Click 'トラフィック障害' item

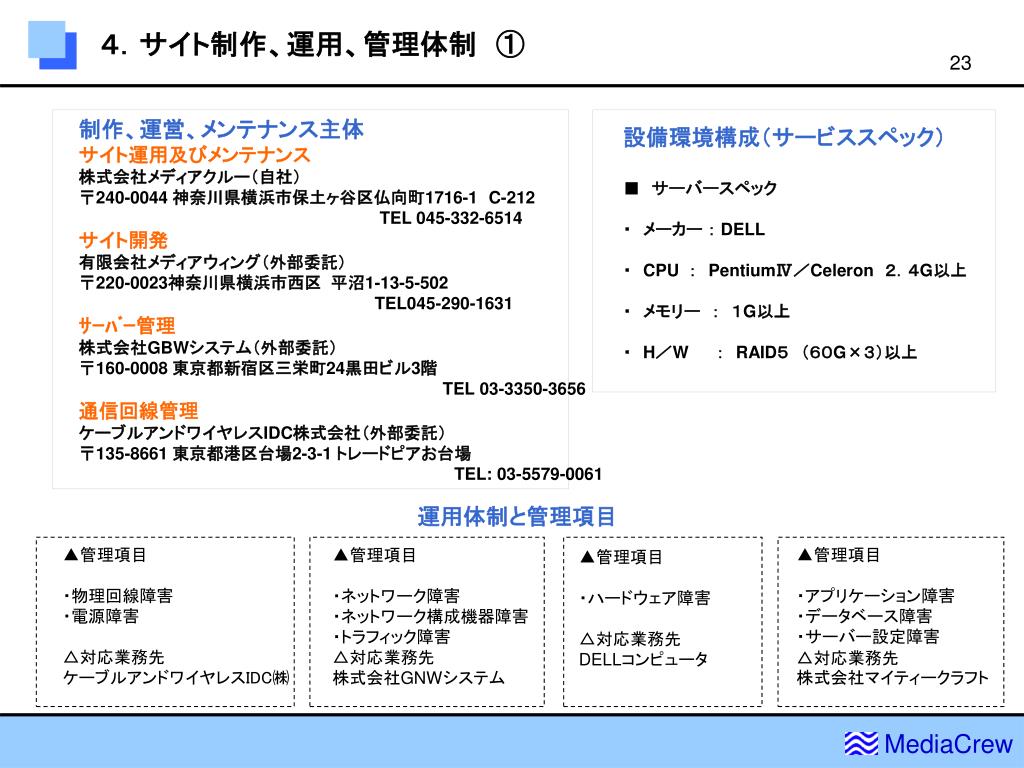(391, 637)
